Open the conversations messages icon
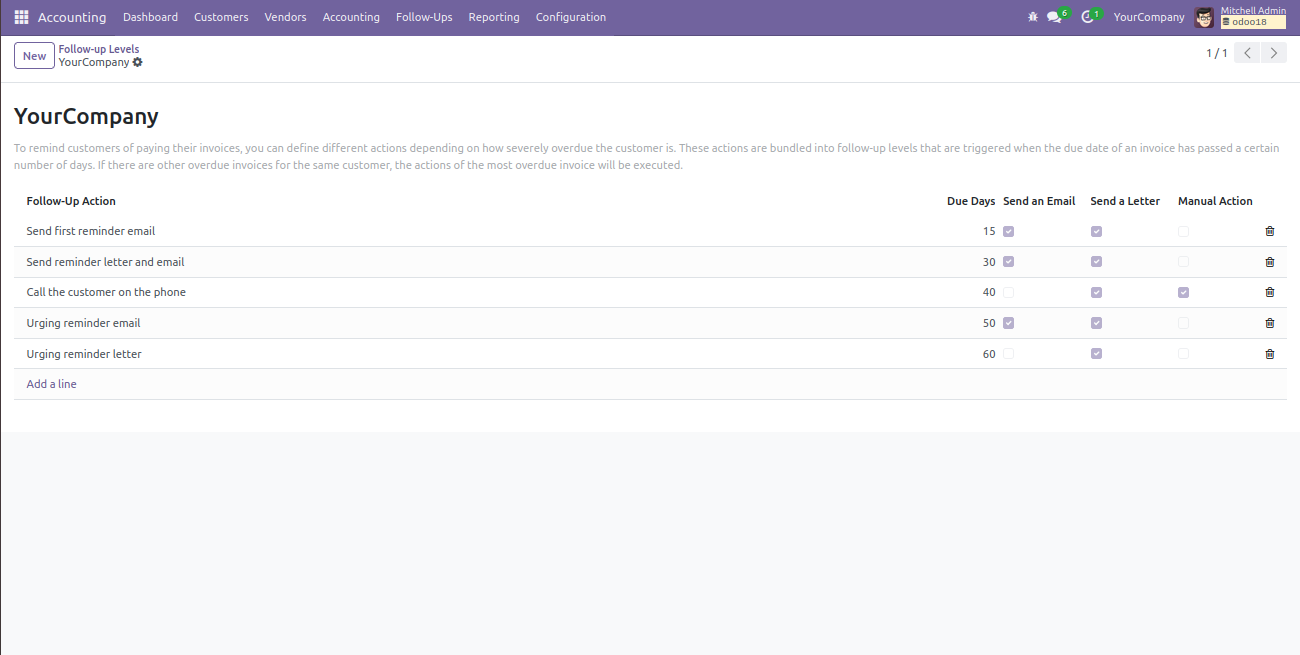This screenshot has width=1300, height=655. [x=1054, y=17]
